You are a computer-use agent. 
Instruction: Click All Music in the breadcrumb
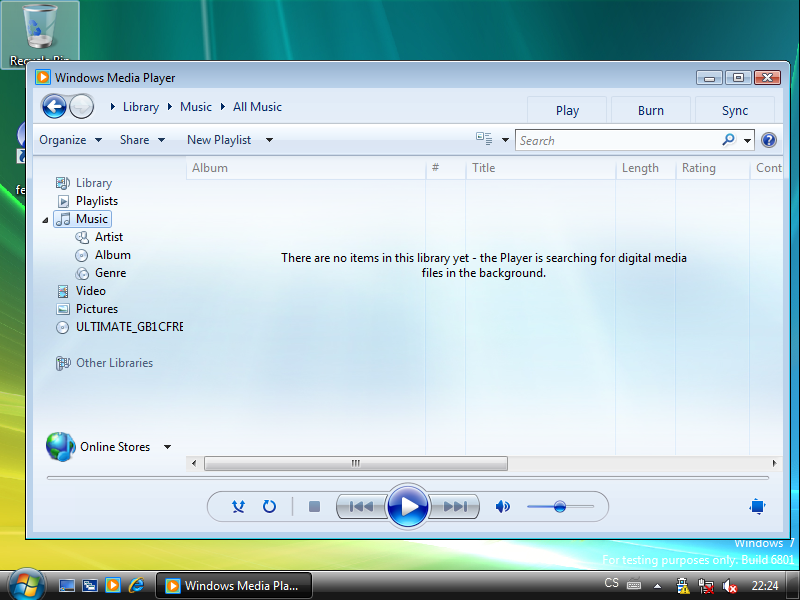coord(257,107)
